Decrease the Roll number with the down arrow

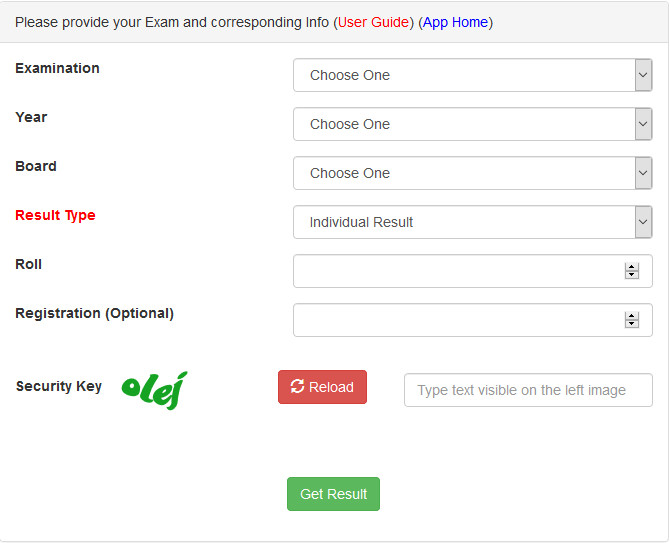[631, 275]
